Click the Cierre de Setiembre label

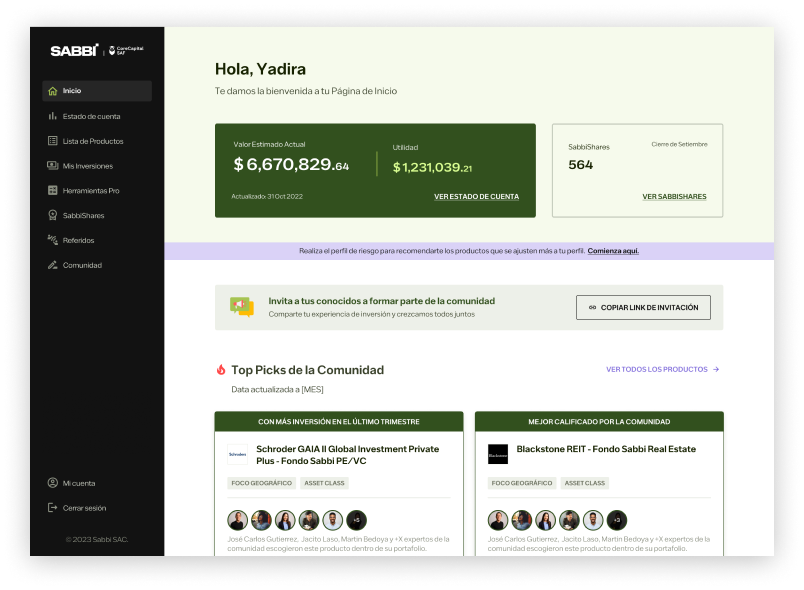(679, 144)
